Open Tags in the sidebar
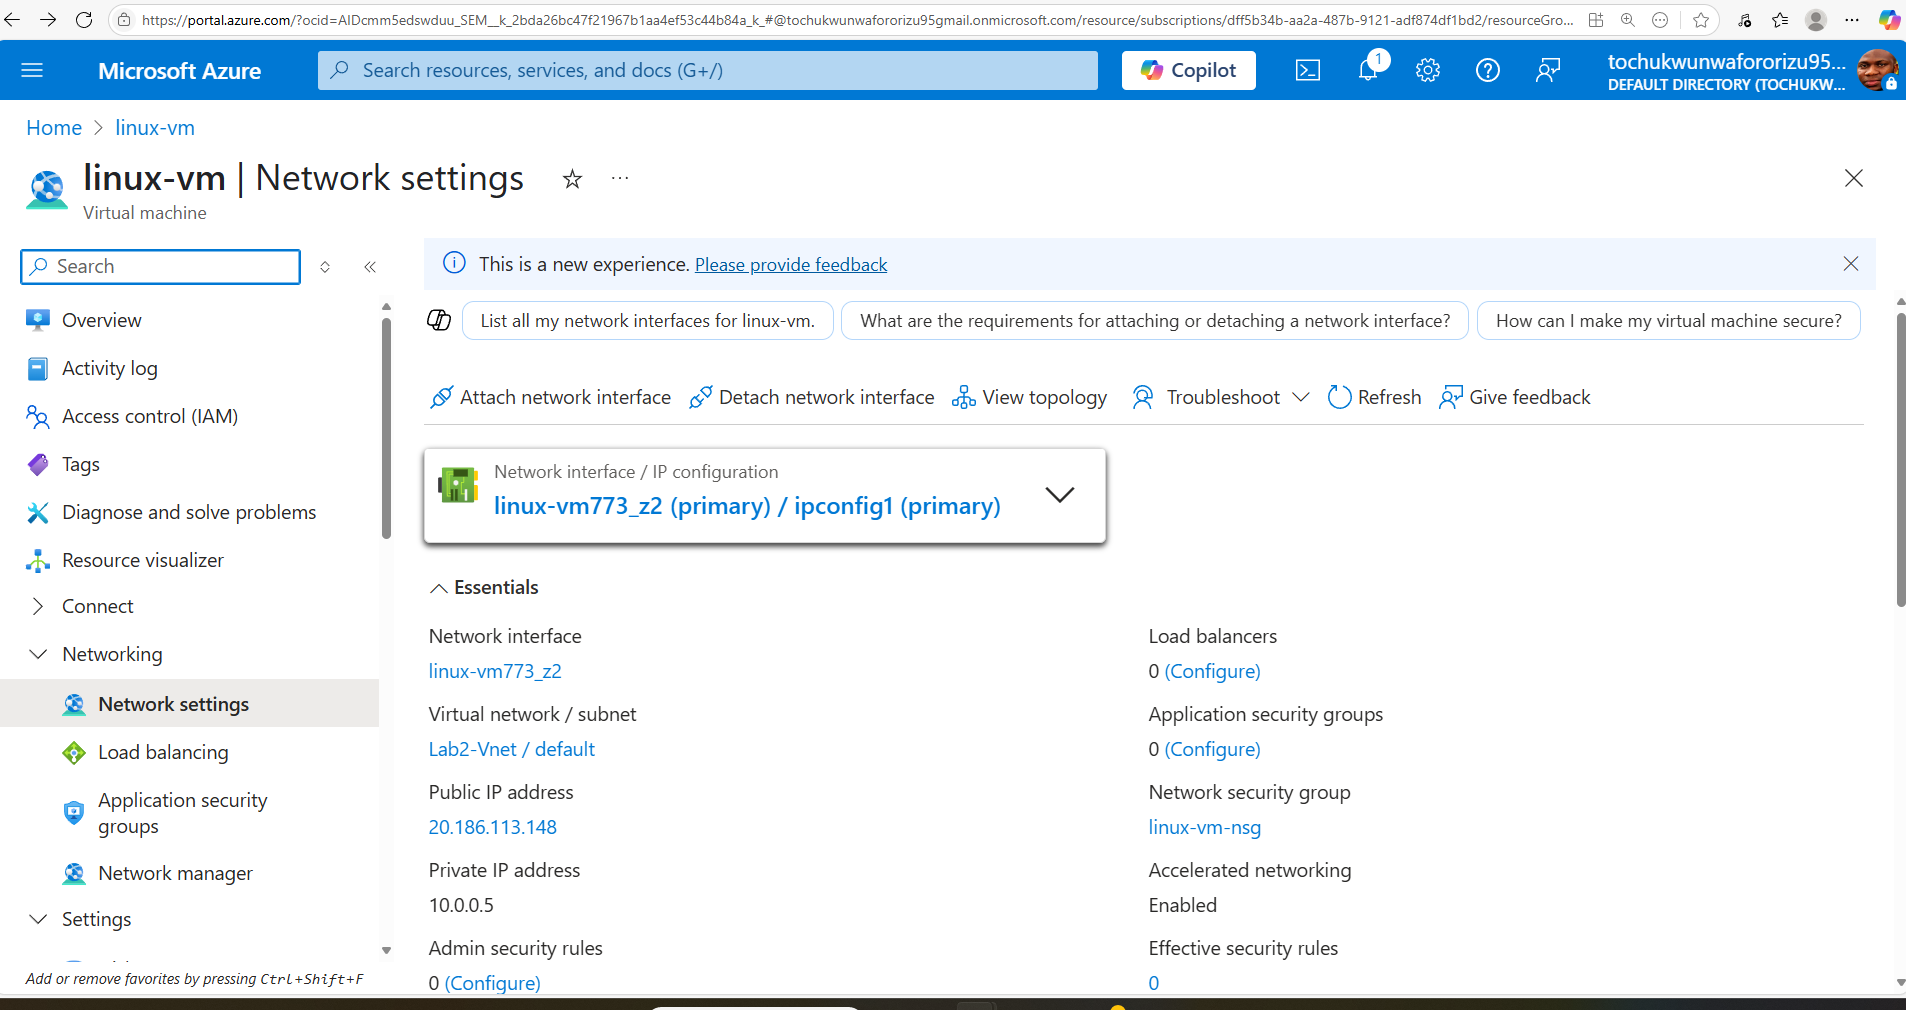Viewport: 1906px width, 1010px height. click(x=80, y=464)
